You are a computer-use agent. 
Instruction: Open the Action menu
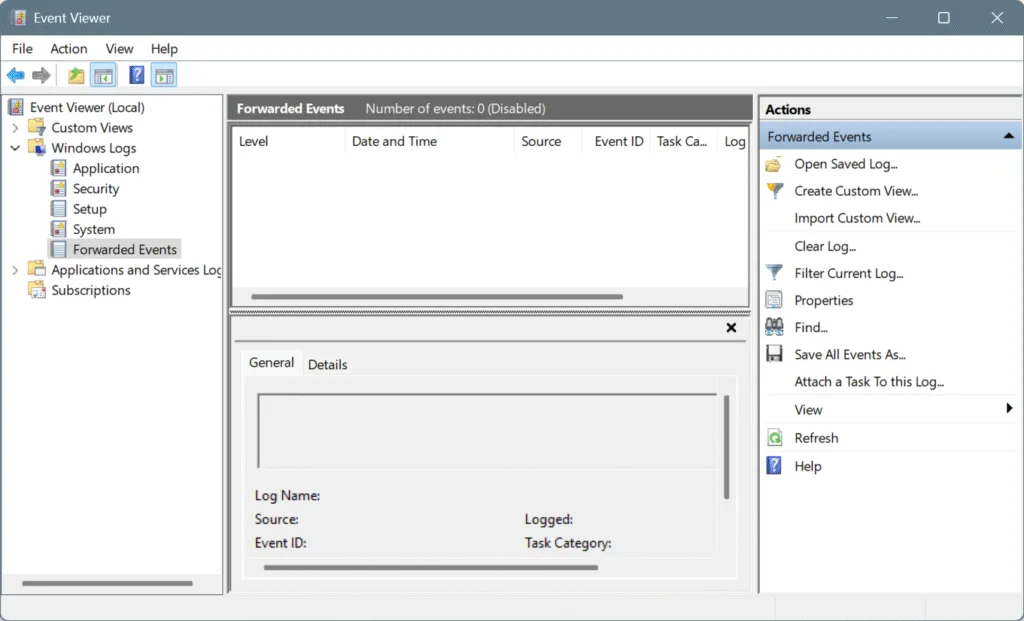(68, 48)
